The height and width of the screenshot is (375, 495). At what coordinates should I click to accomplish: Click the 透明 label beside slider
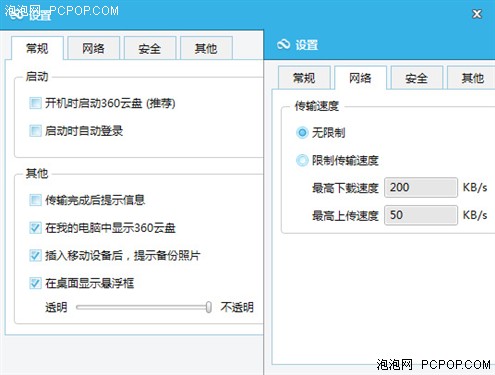56,307
